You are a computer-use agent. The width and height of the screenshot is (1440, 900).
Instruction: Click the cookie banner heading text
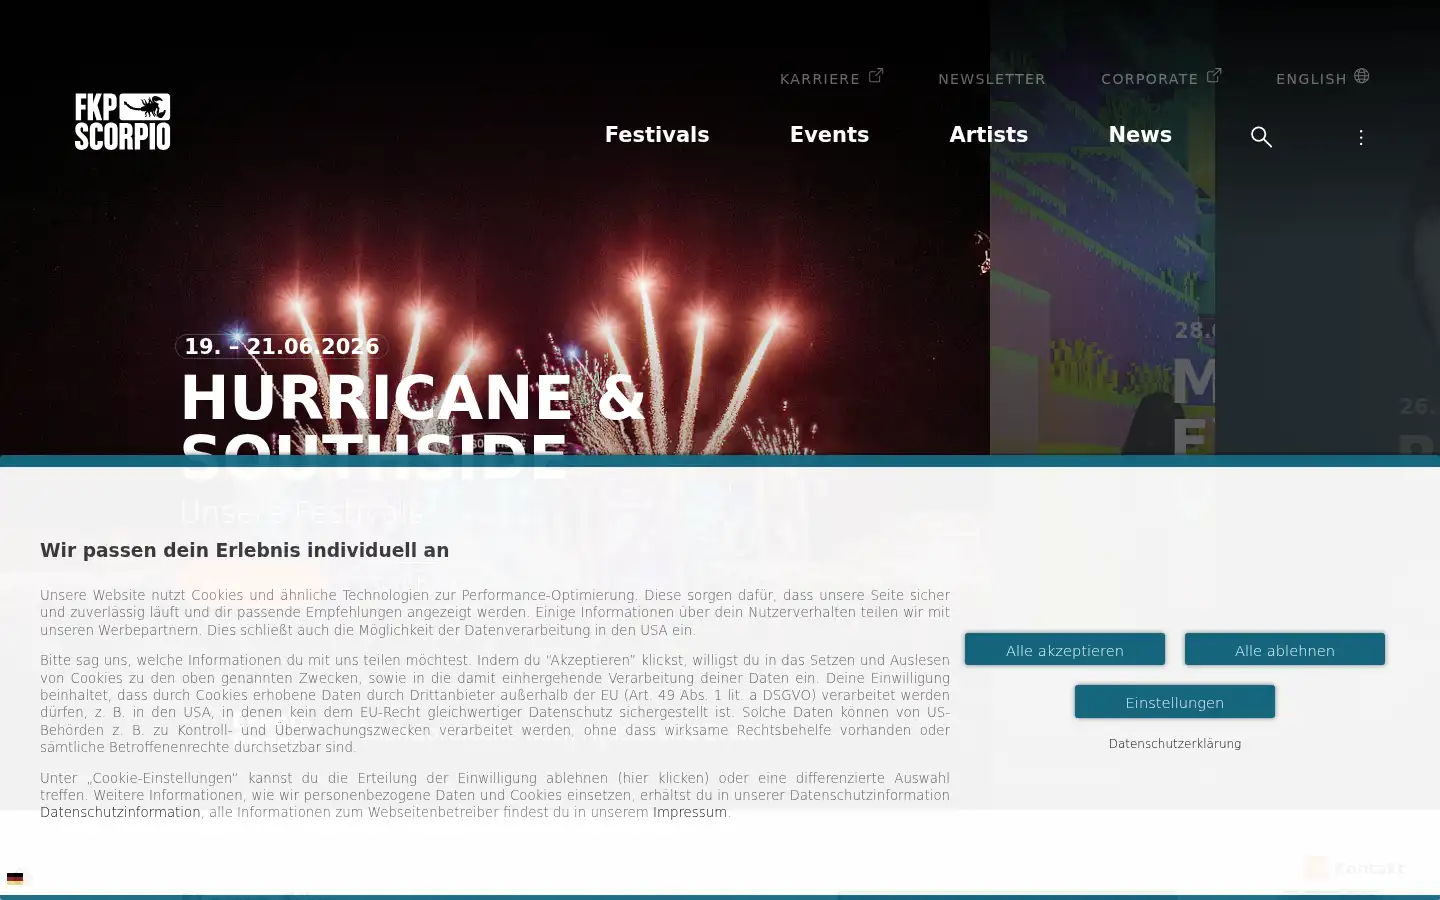[245, 550]
